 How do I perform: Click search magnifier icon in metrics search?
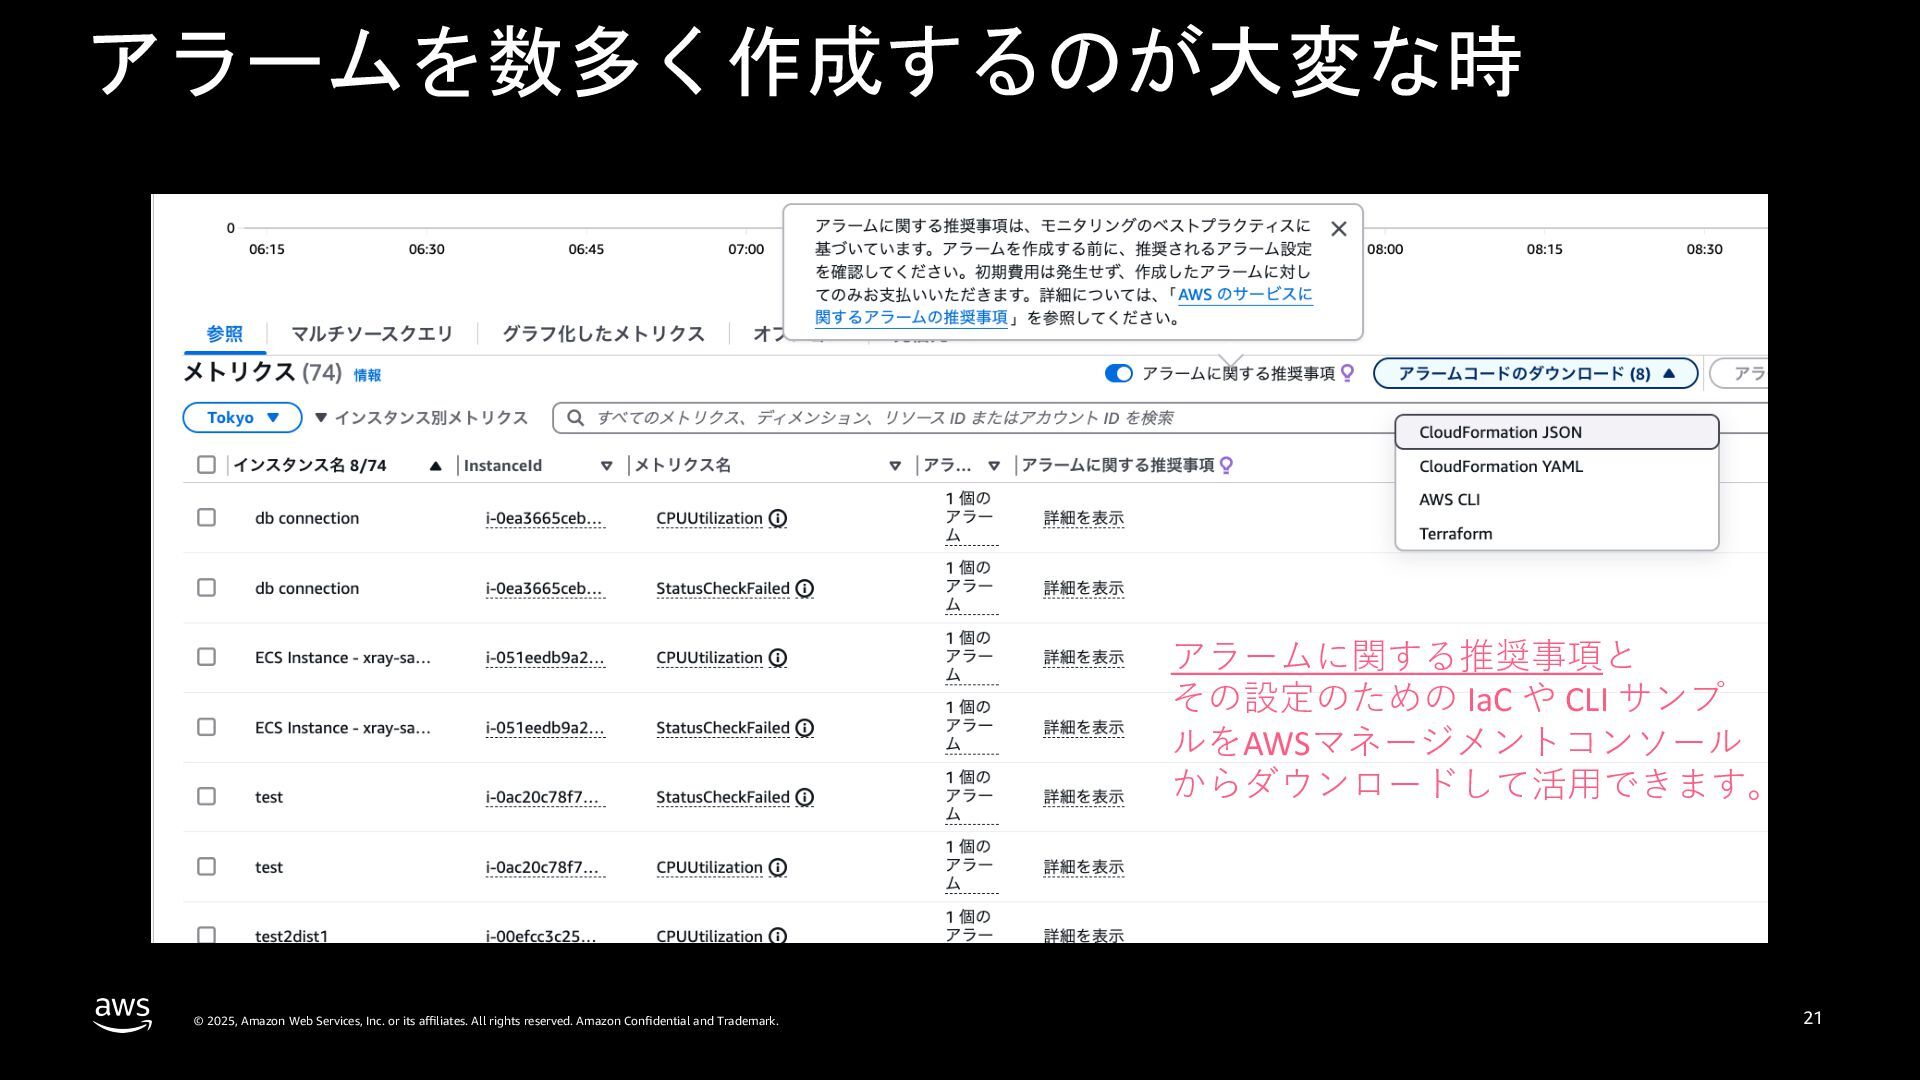(576, 418)
